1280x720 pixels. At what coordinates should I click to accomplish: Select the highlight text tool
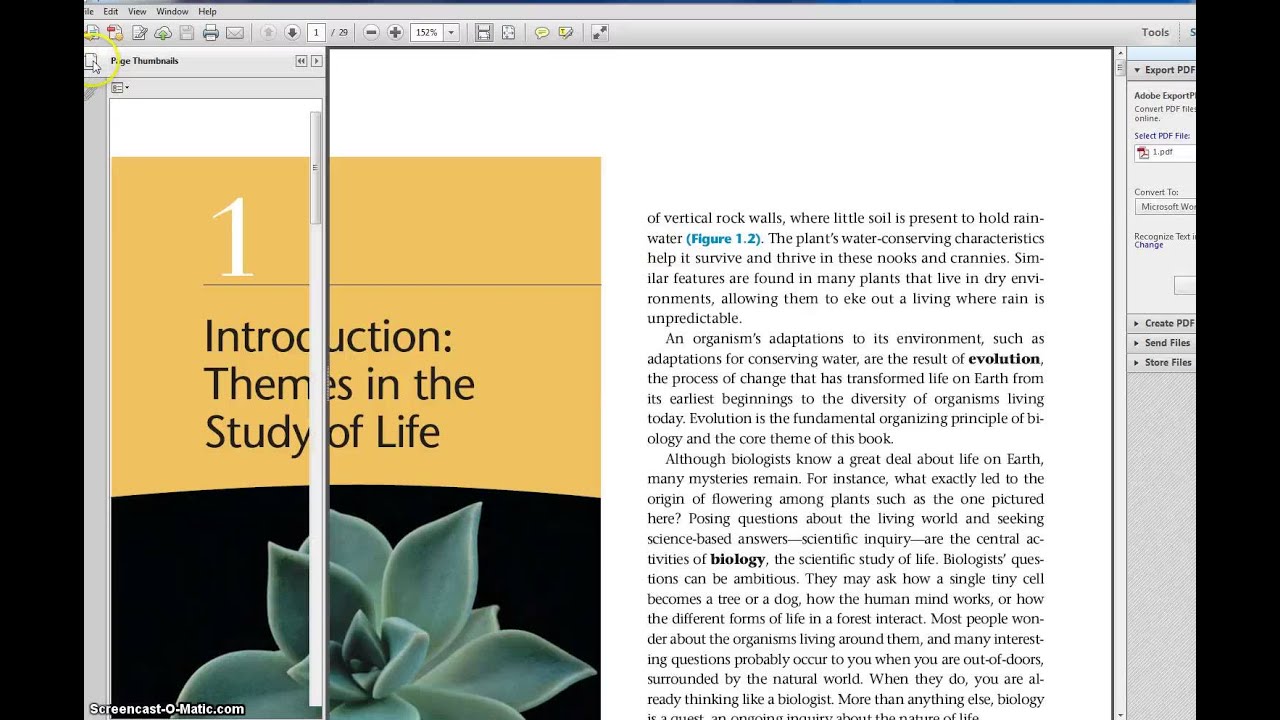pos(566,33)
